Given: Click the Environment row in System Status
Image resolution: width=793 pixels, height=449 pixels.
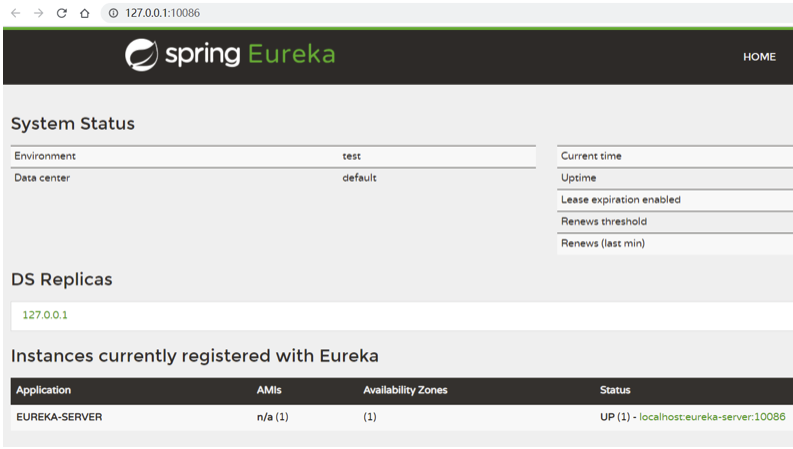Looking at the screenshot, I should pos(273,156).
